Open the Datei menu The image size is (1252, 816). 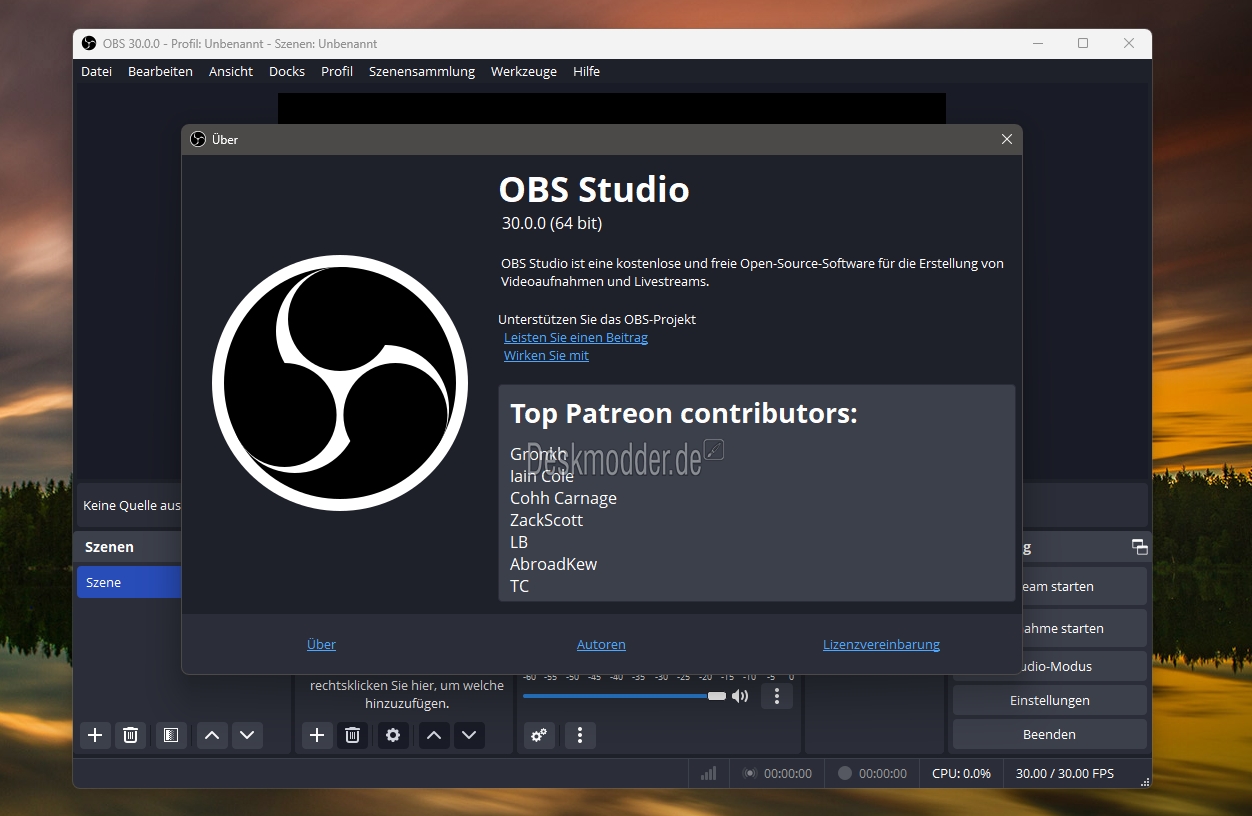(x=97, y=71)
